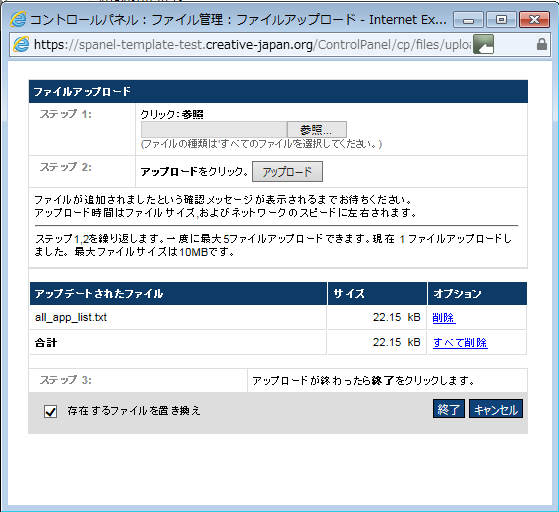Click the Internet Explorer icon in title bar
The image size is (559, 512).
(18, 19)
